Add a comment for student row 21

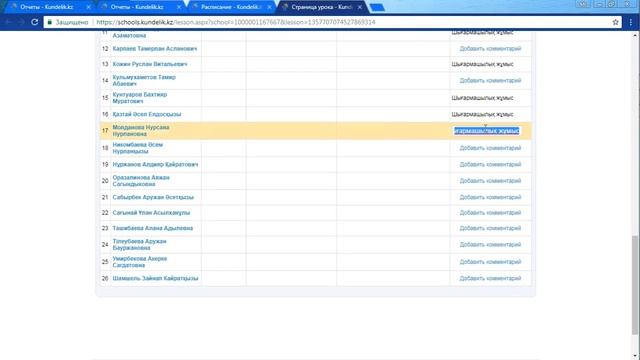(x=490, y=197)
